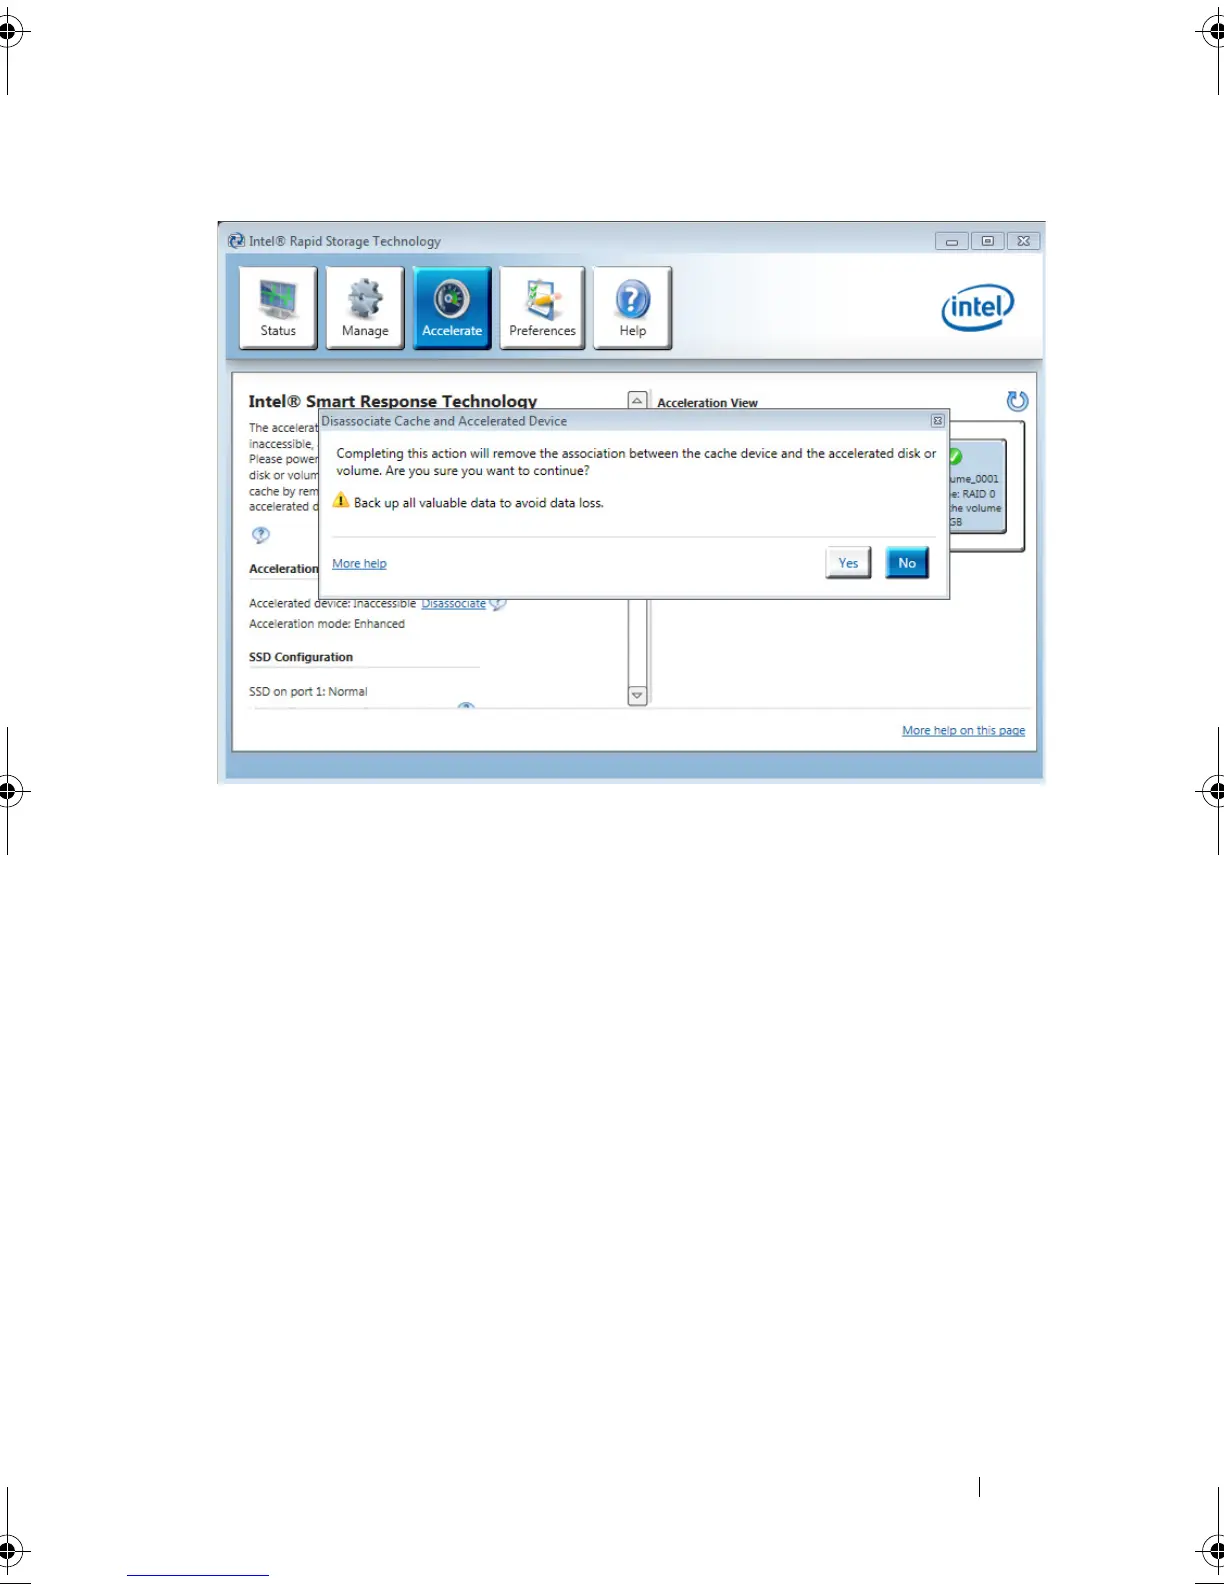Click the 'Acceleration mode: Enhanced' text
Image resolution: width=1224 pixels, height=1584 pixels.
click(327, 624)
